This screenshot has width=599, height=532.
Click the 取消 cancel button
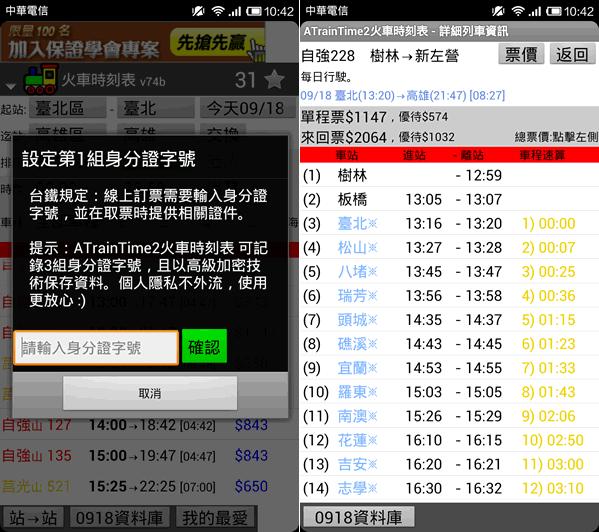pos(150,393)
